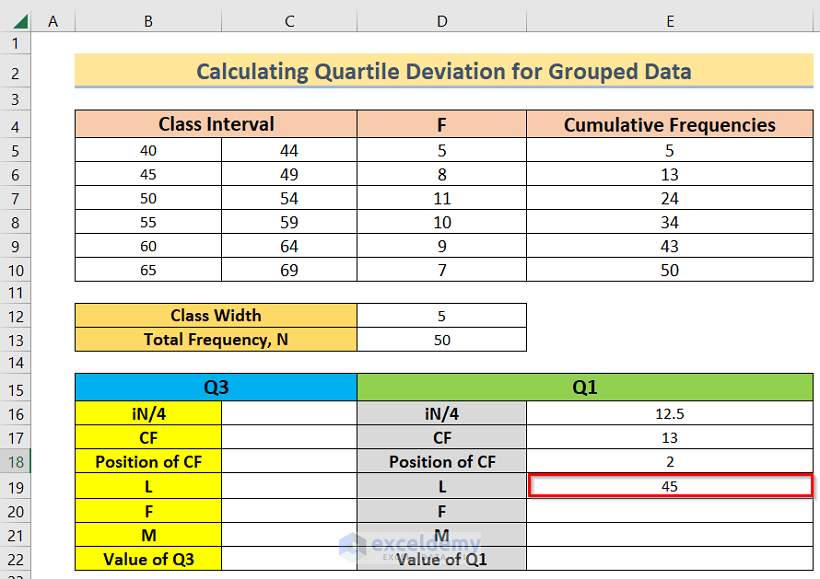Select the green 'Q1' header cell
The width and height of the screenshot is (820, 579).
pyautogui.click(x=585, y=387)
